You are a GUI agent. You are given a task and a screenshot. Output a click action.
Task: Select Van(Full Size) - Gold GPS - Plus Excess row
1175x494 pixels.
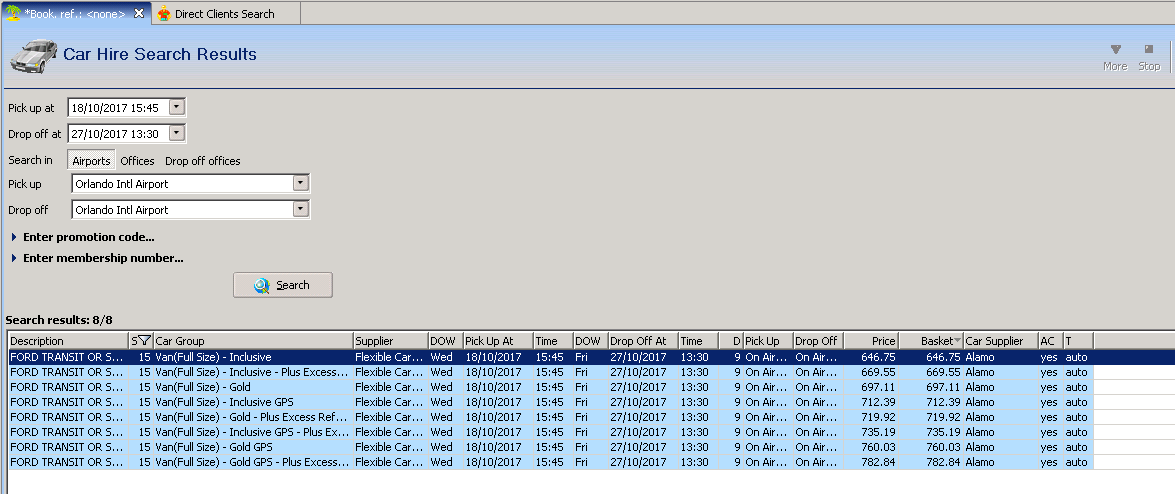coord(551,462)
